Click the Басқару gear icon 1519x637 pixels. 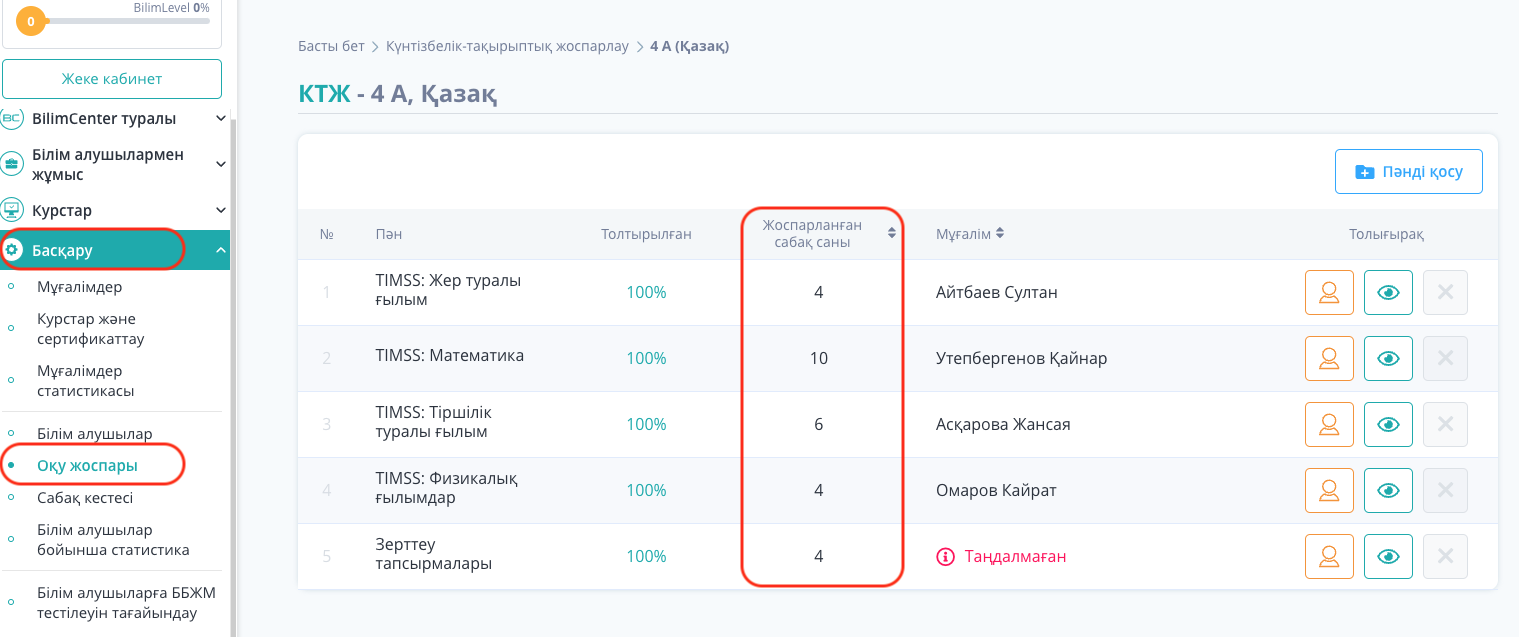click(x=13, y=250)
